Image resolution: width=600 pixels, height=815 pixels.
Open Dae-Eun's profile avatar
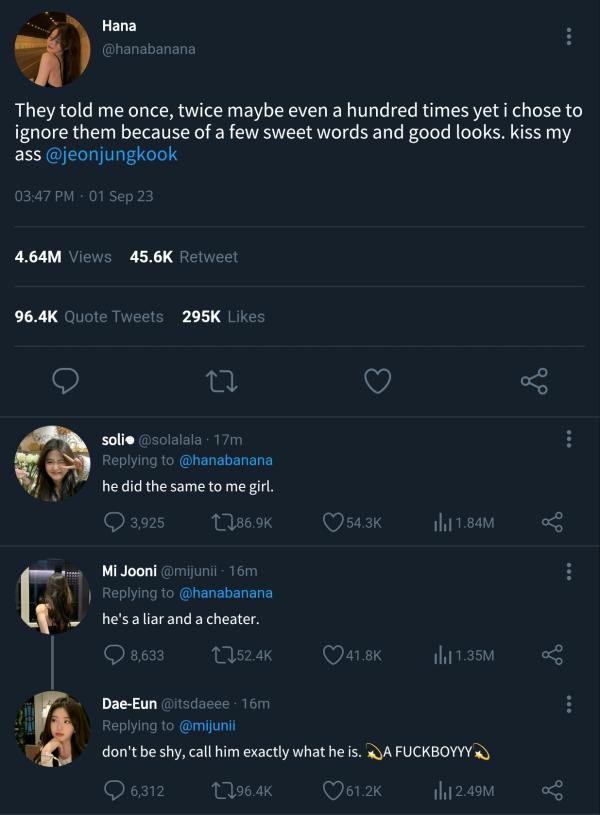tap(53, 728)
